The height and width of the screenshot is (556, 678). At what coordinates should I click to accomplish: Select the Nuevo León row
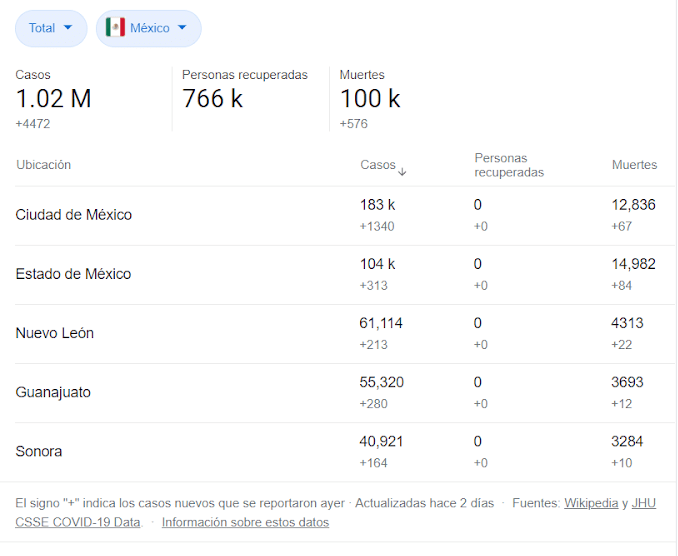pyautogui.click(x=55, y=333)
